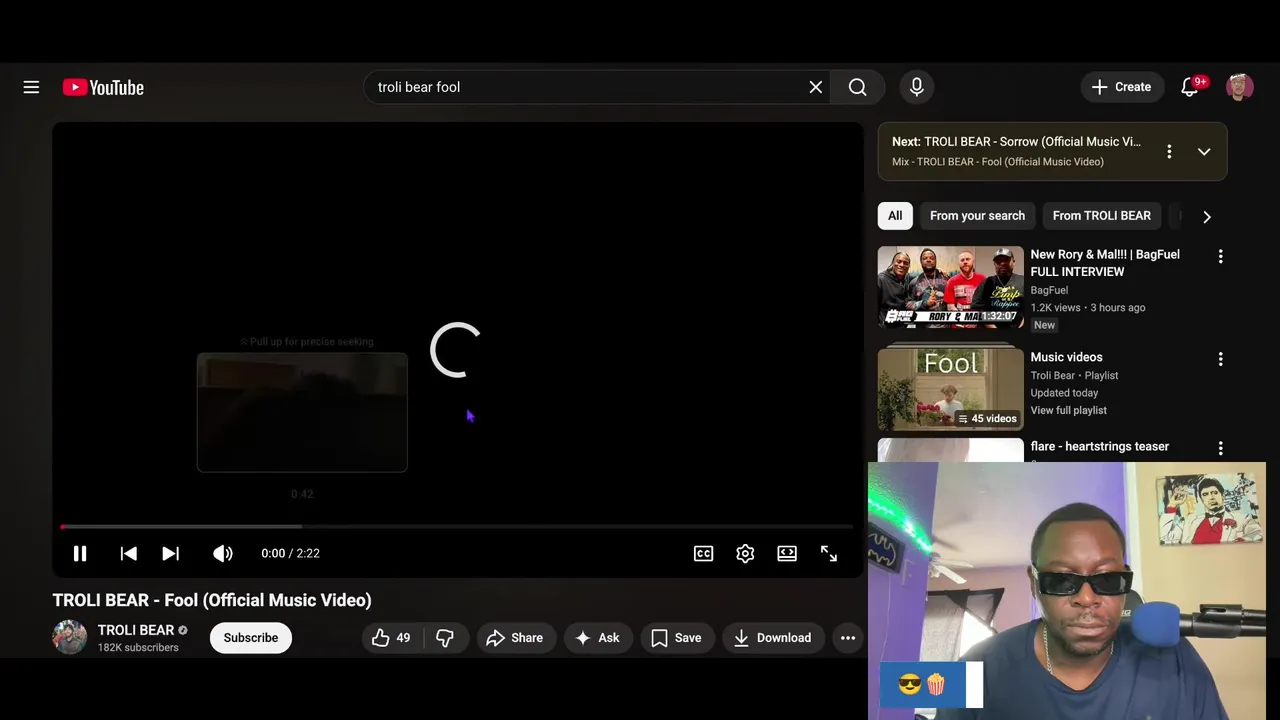
Task: Click the 182K subscribers text
Action: [138, 648]
